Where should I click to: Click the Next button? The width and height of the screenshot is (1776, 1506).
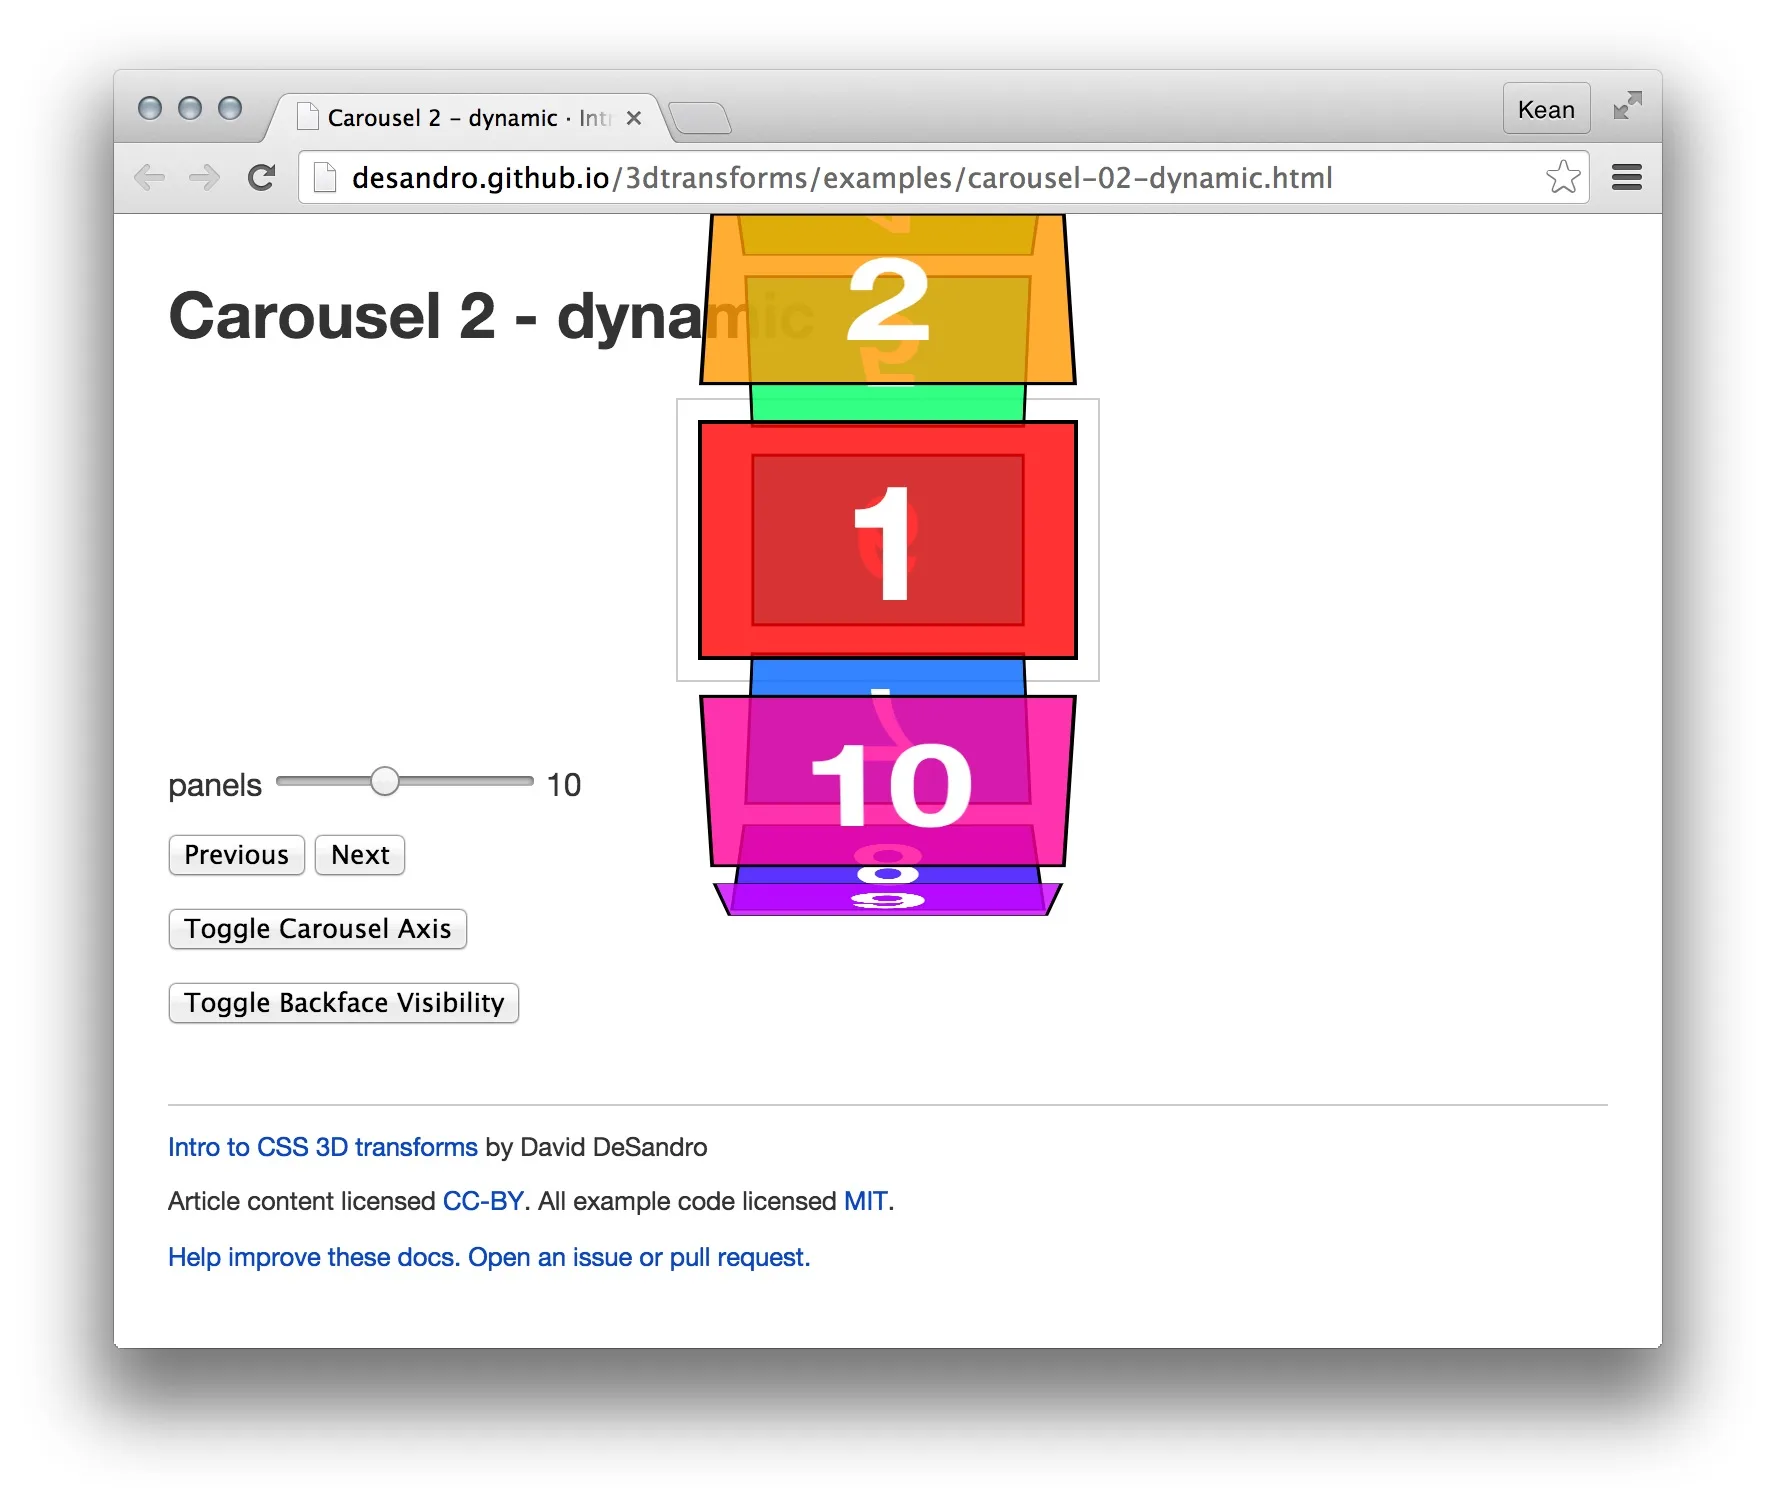pyautogui.click(x=360, y=855)
